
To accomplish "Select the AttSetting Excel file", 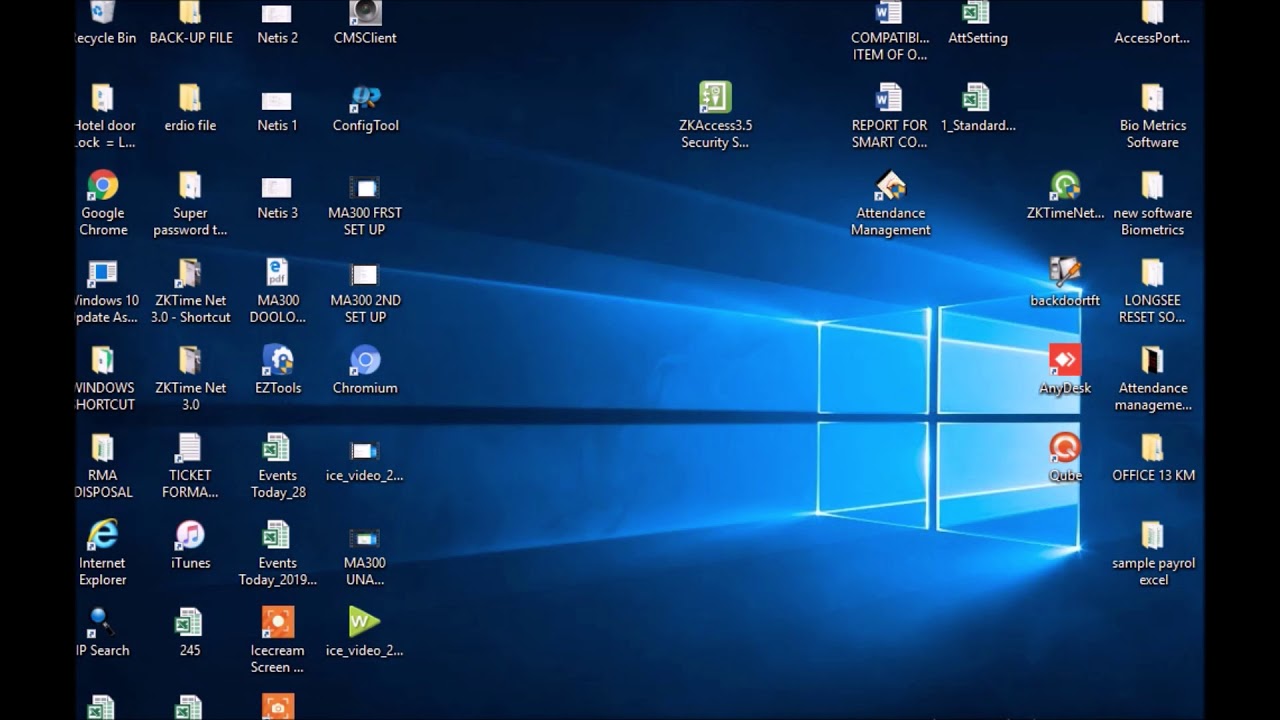I will (x=977, y=24).
